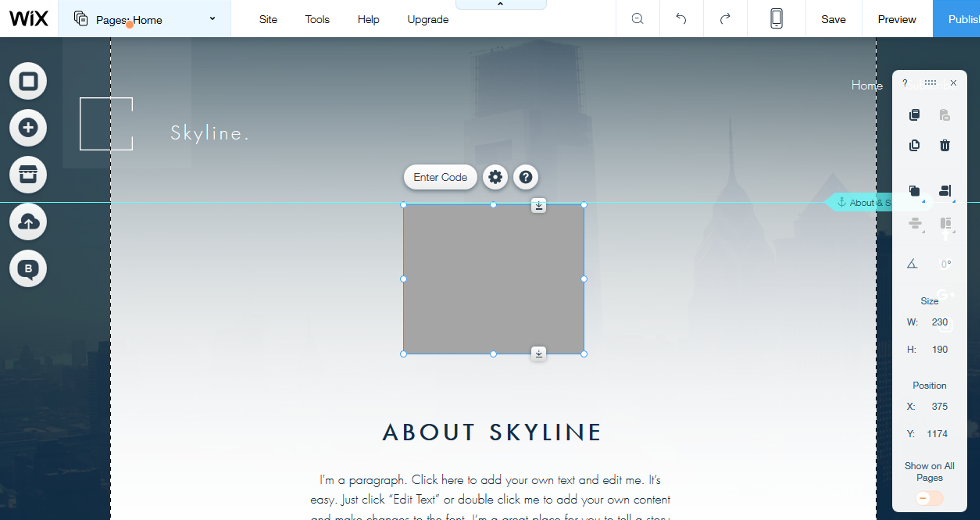Edit the X position value 375
This screenshot has height=520, width=980.
pos(939,406)
